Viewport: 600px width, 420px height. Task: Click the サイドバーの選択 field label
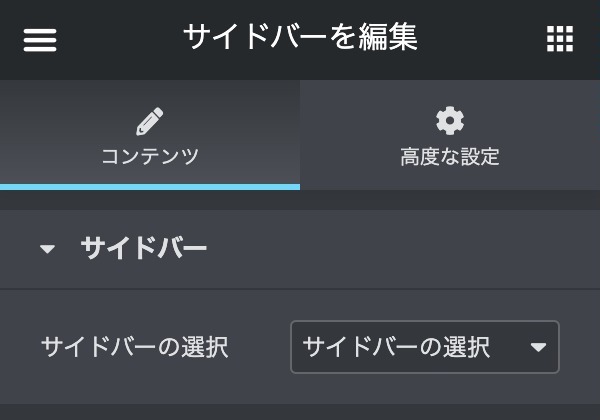point(134,347)
